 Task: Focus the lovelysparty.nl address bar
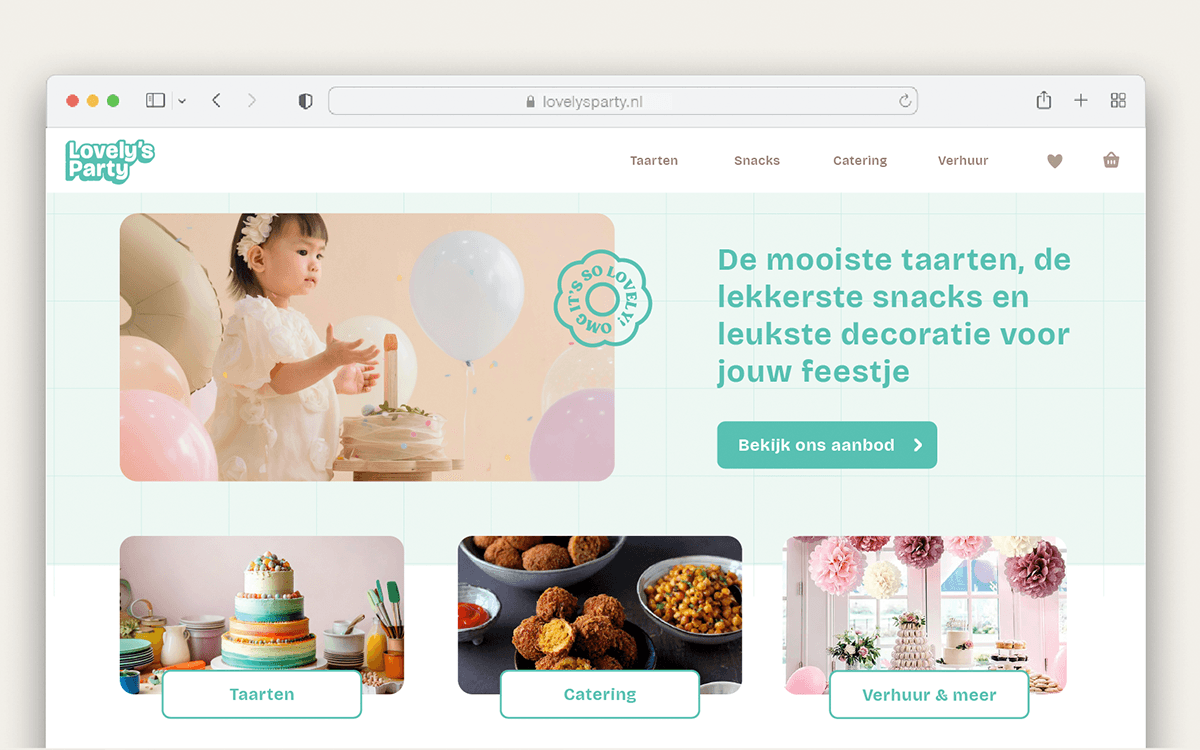point(623,101)
